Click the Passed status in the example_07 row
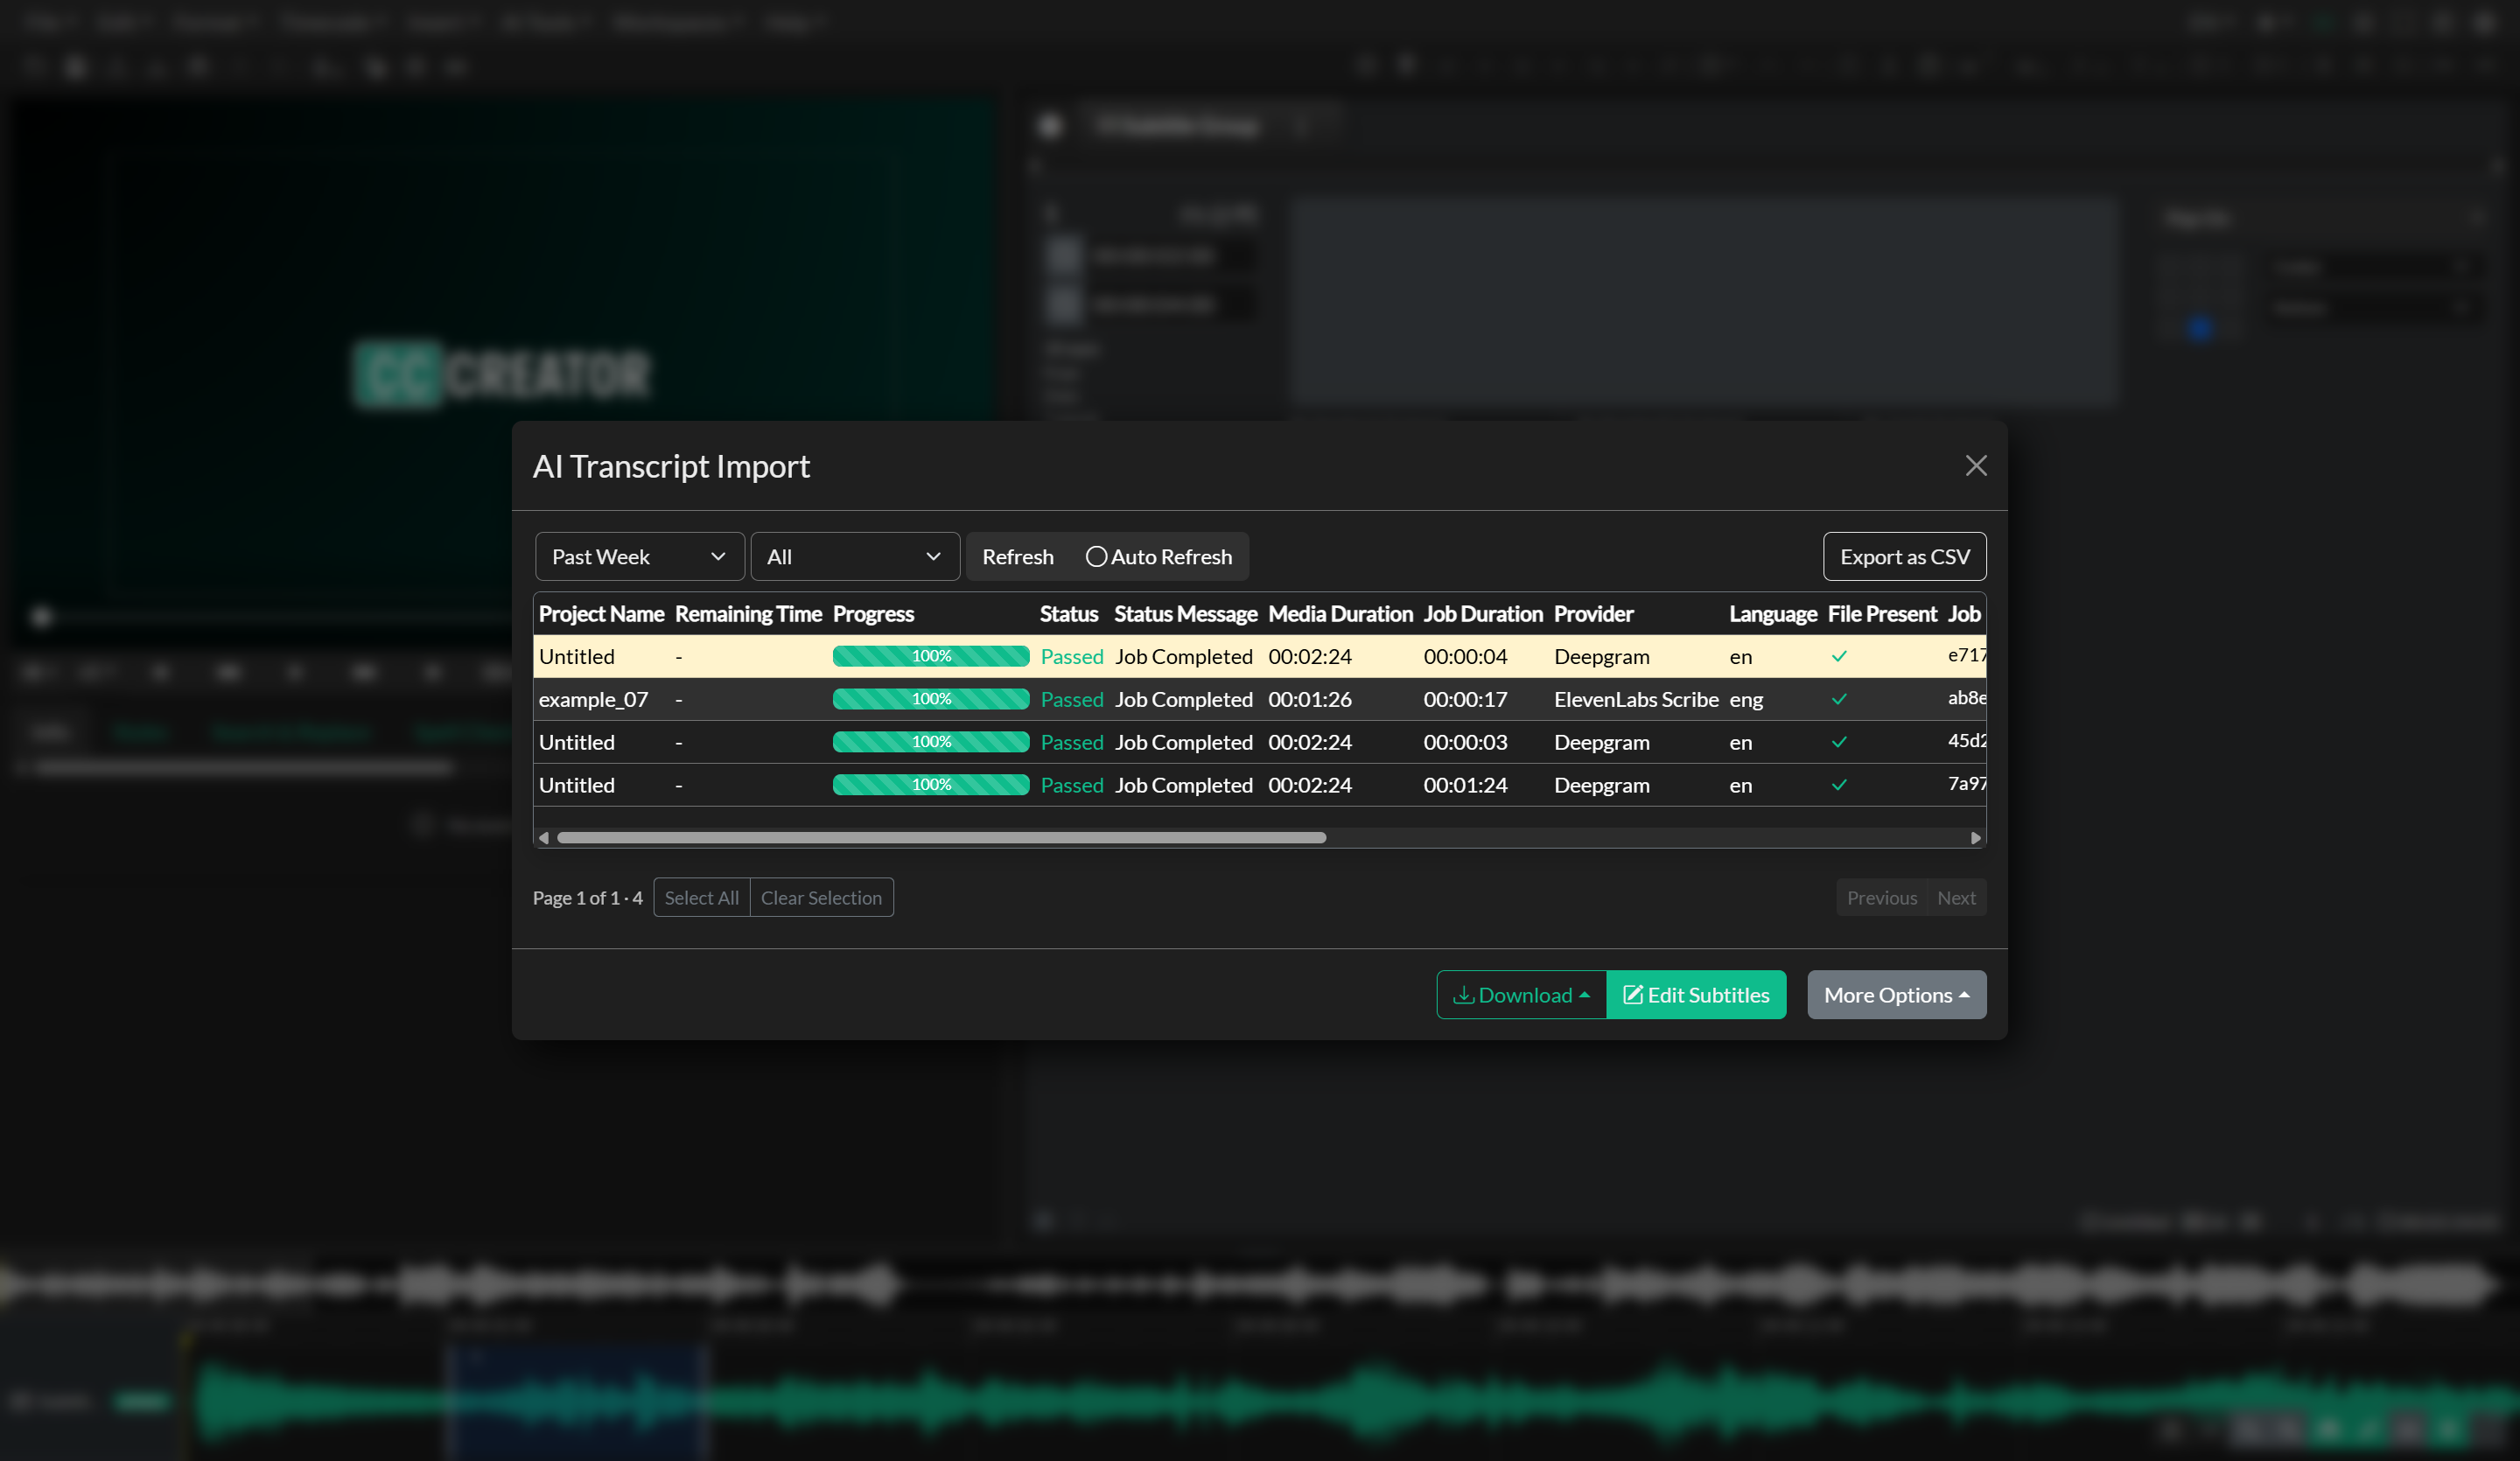The width and height of the screenshot is (2520, 1461). point(1071,699)
